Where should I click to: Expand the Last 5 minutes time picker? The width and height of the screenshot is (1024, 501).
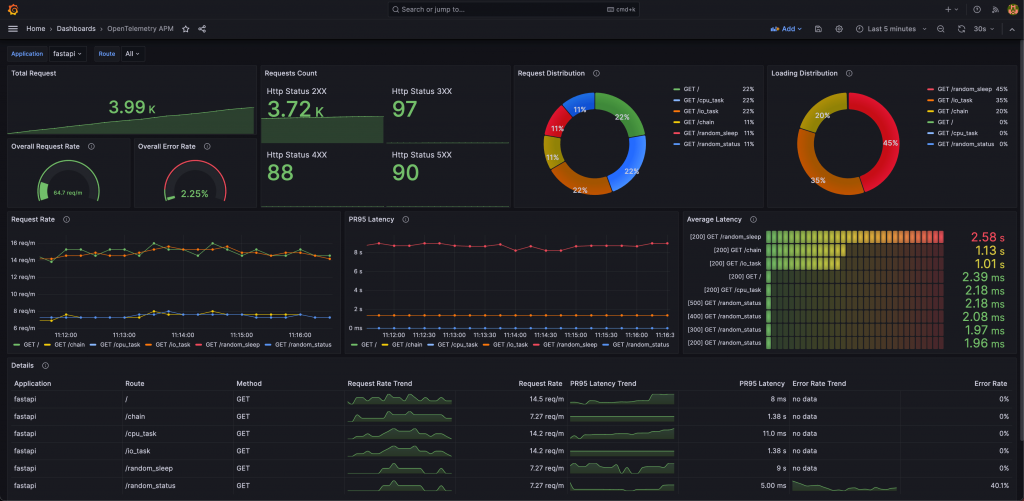tap(891, 29)
